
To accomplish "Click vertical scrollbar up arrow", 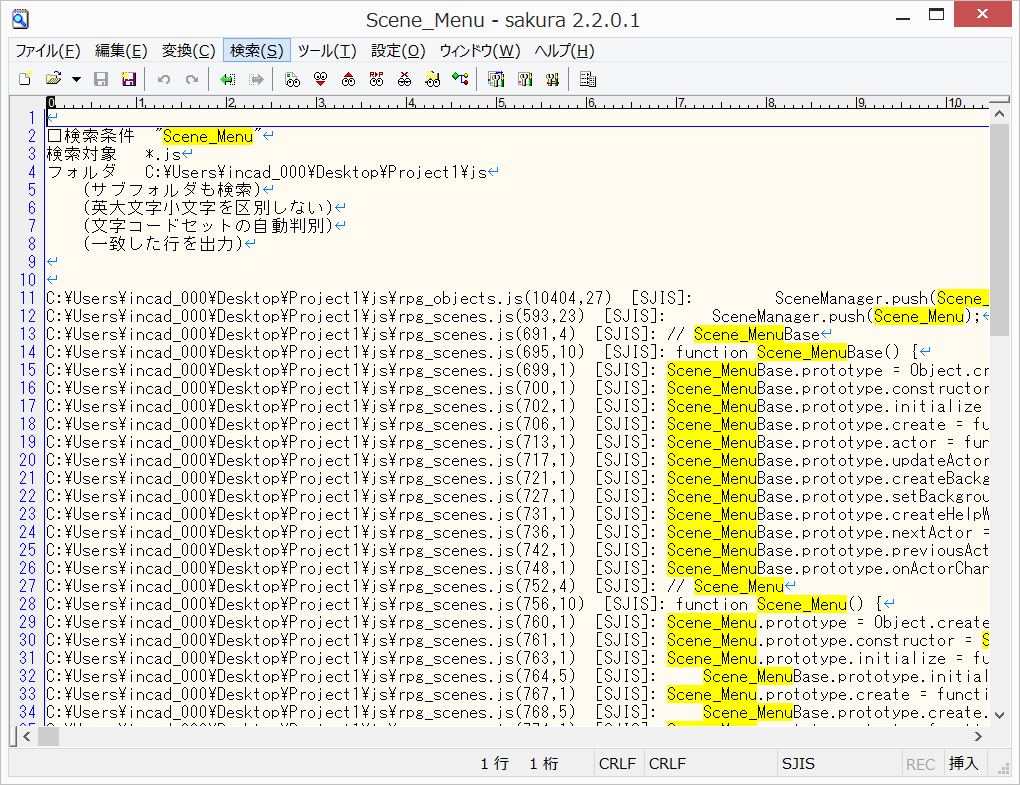I will click(999, 114).
